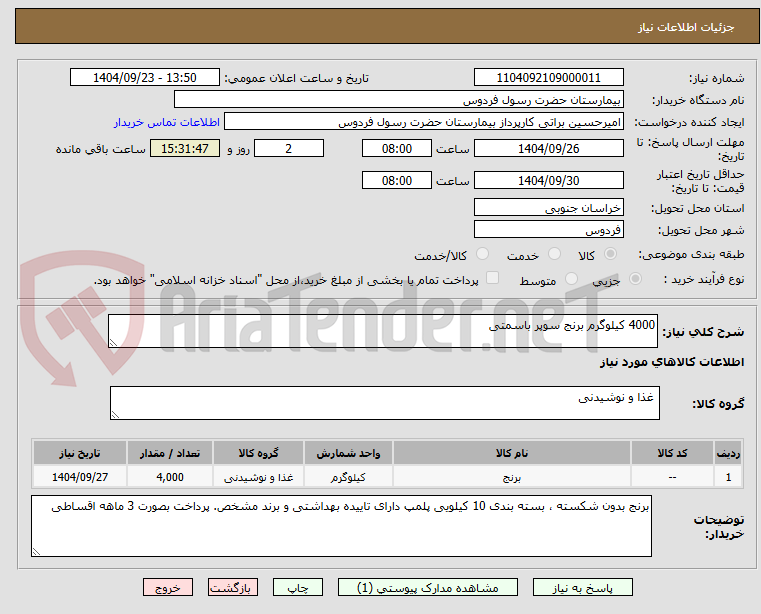The width and height of the screenshot is (761, 614).
Task: Click the توضیحات خریدار text area
Action: pyautogui.click(x=341, y=526)
